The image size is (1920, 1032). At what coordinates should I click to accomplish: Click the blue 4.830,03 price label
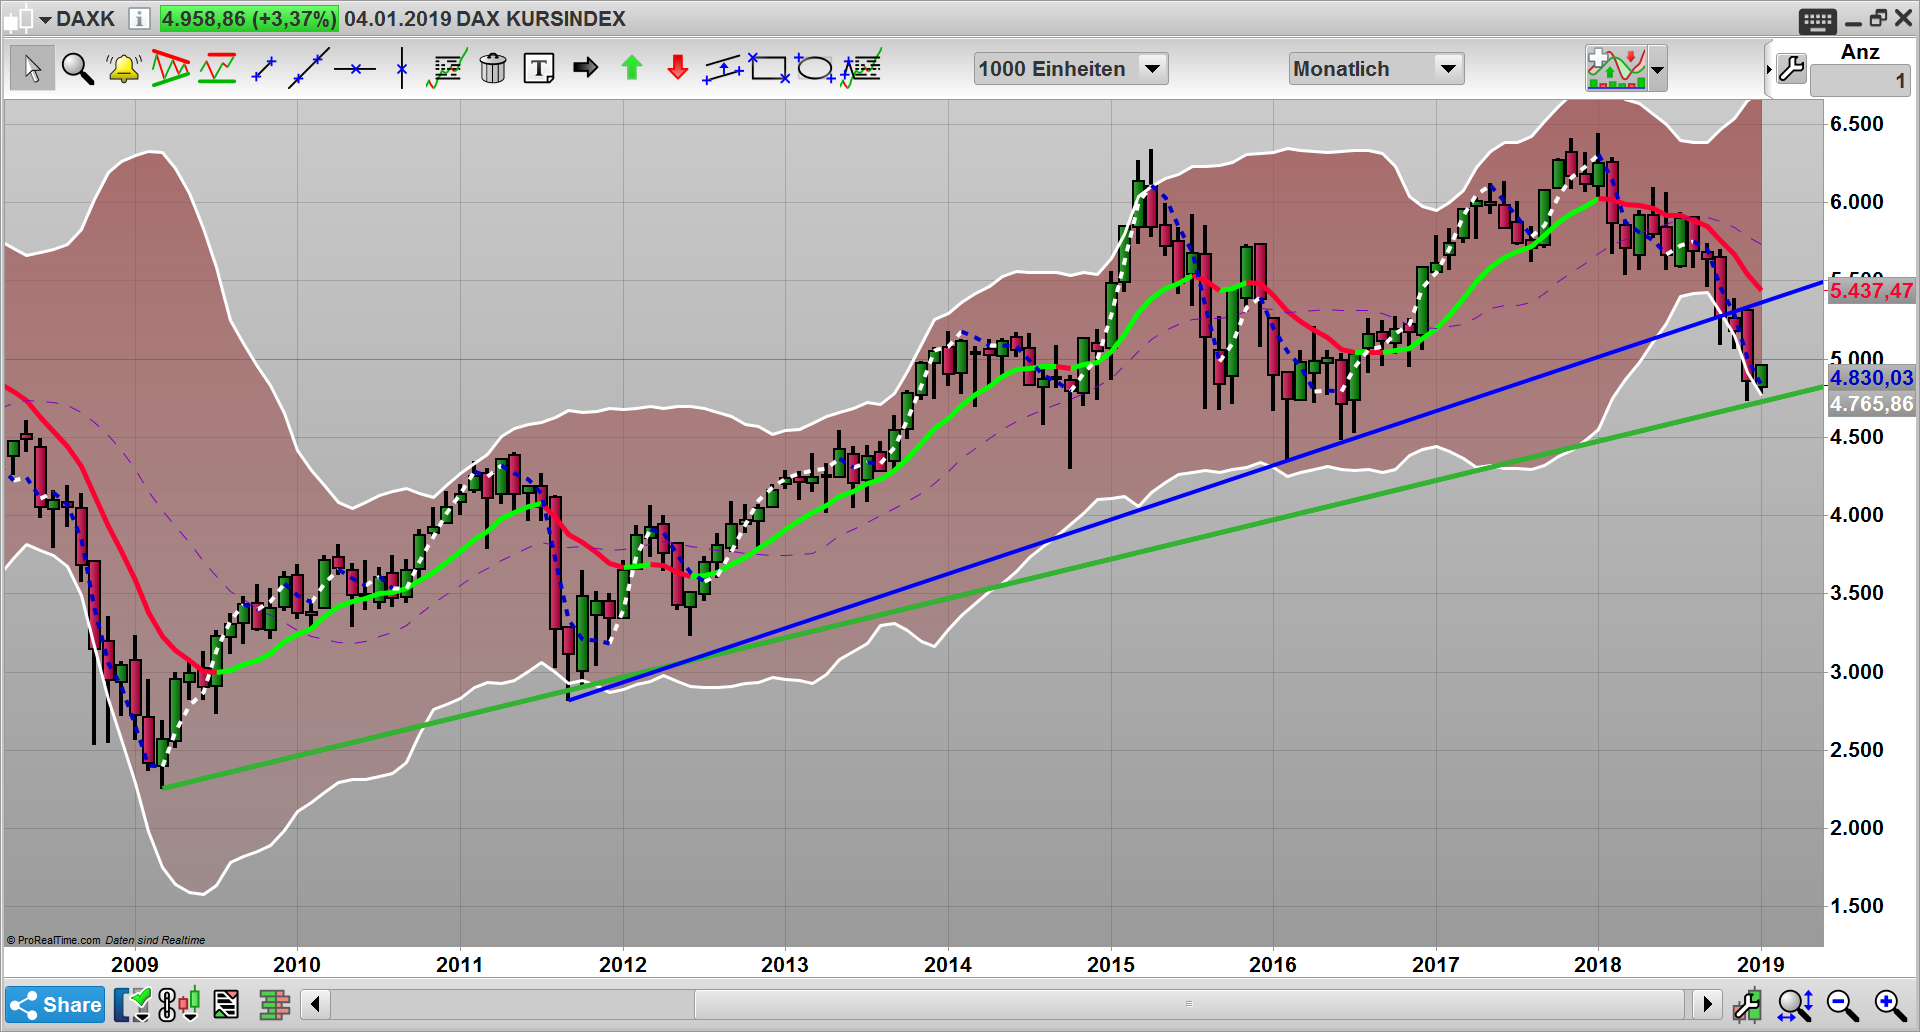1871,378
